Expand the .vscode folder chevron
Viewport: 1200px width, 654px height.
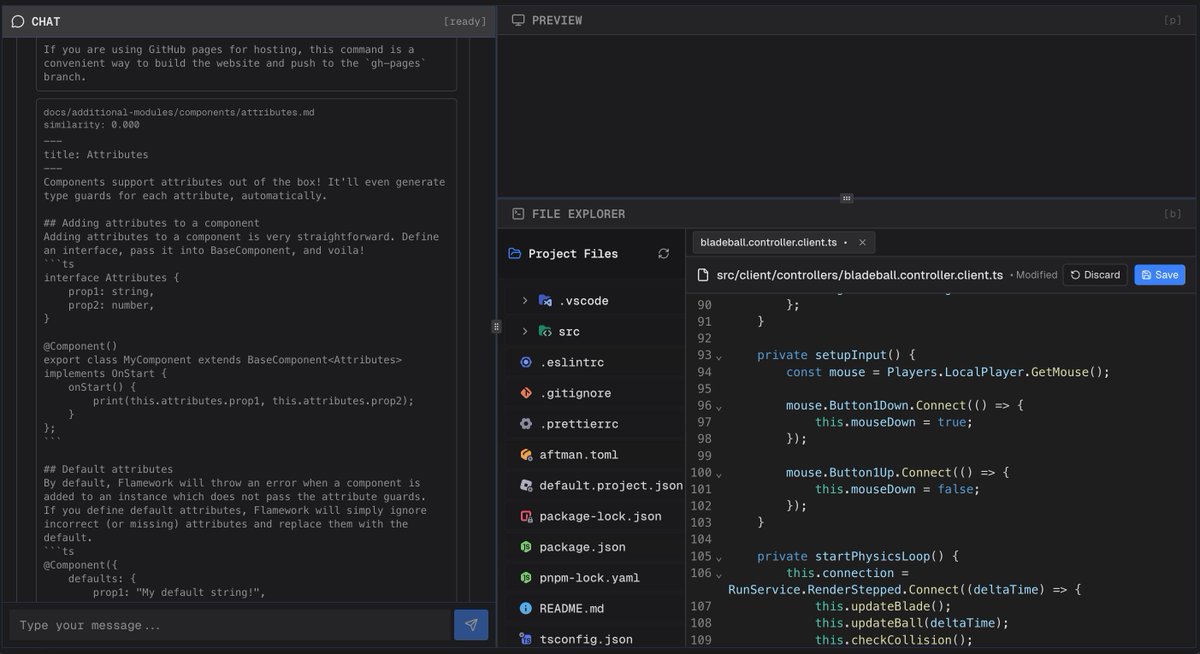pos(525,301)
